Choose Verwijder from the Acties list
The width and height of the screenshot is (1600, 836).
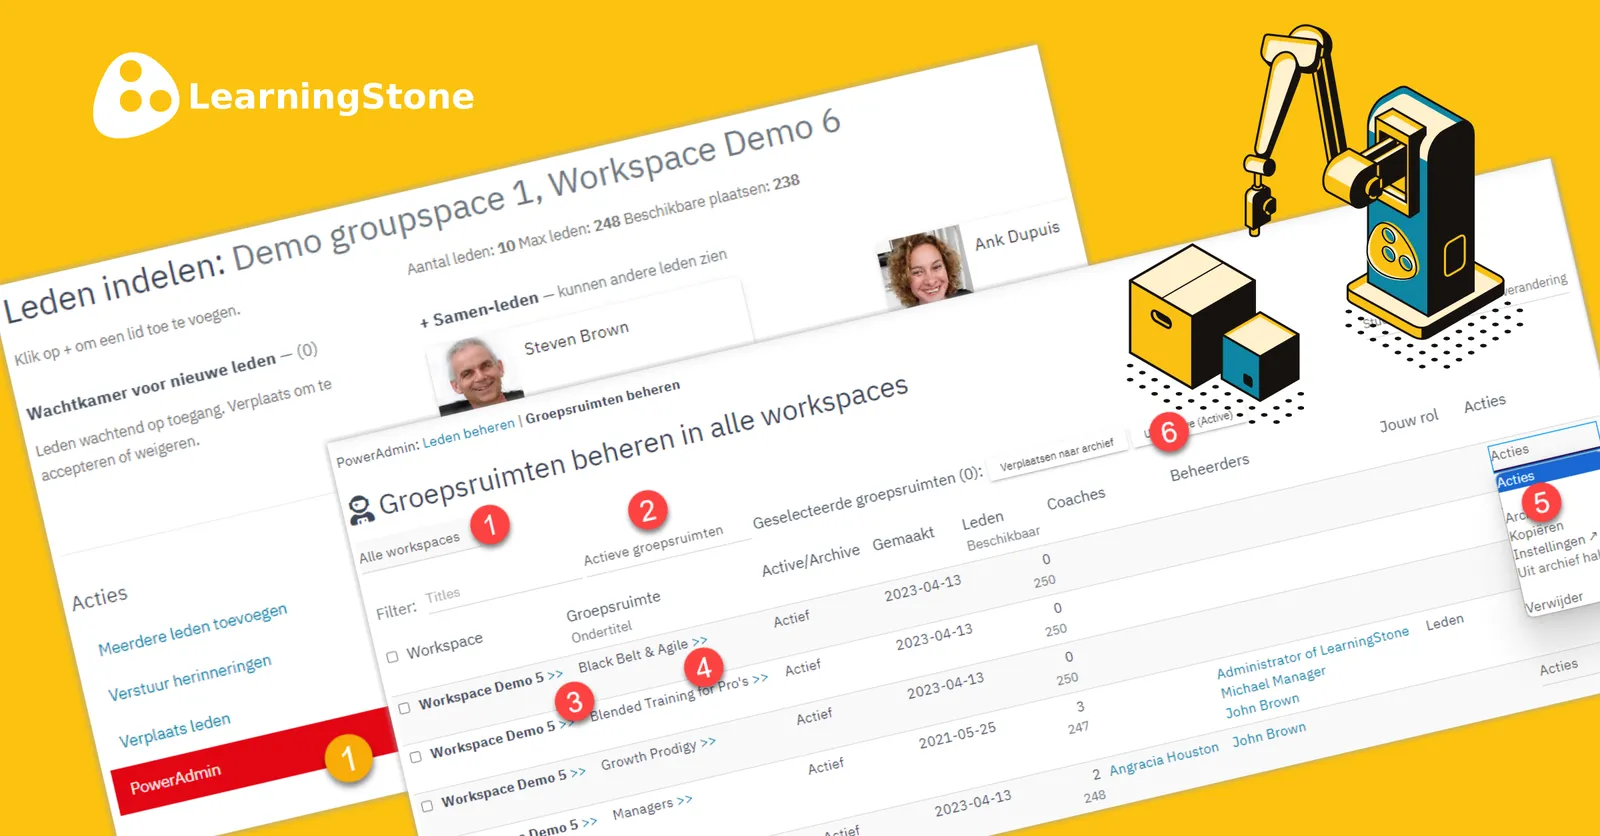pyautogui.click(x=1553, y=602)
